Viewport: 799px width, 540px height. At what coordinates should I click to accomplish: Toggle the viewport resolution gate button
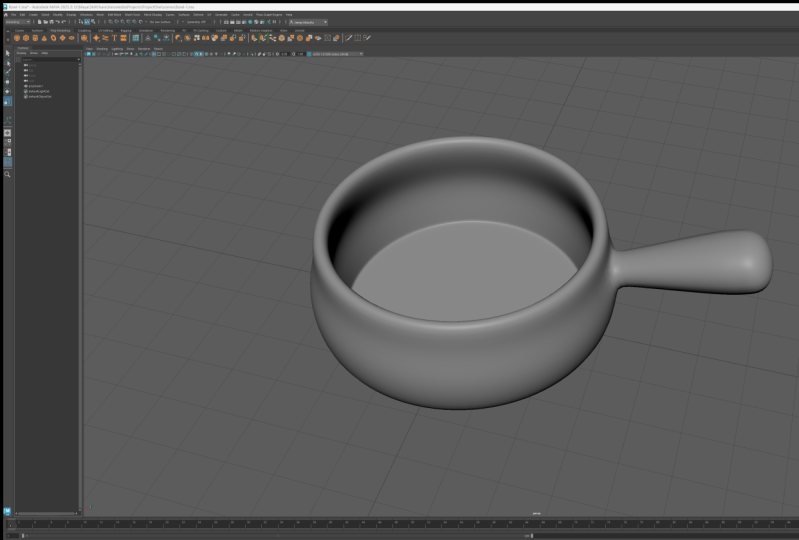tap(164, 53)
